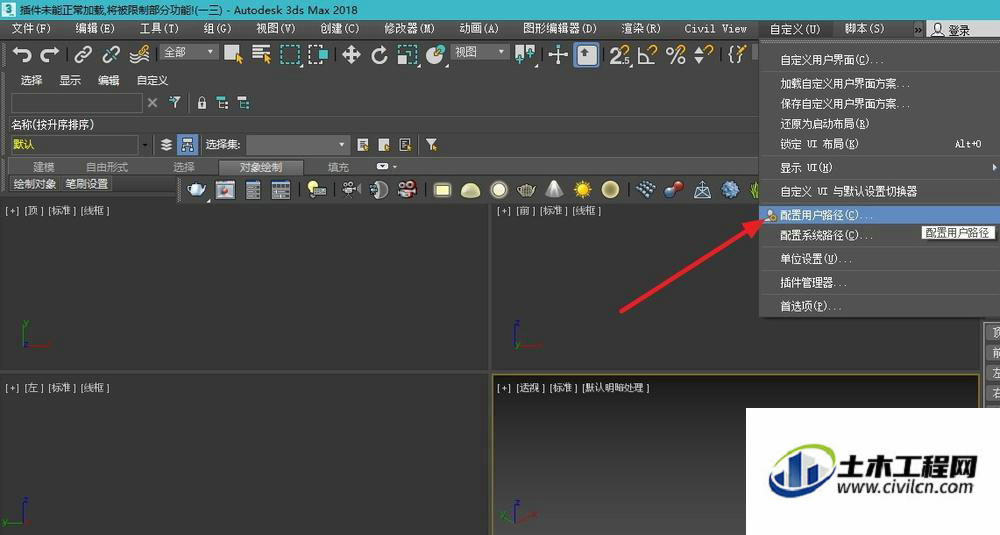The width and height of the screenshot is (1000, 535).
Task: Switch to the 自由形式 ribbon tab
Action: tap(107, 167)
